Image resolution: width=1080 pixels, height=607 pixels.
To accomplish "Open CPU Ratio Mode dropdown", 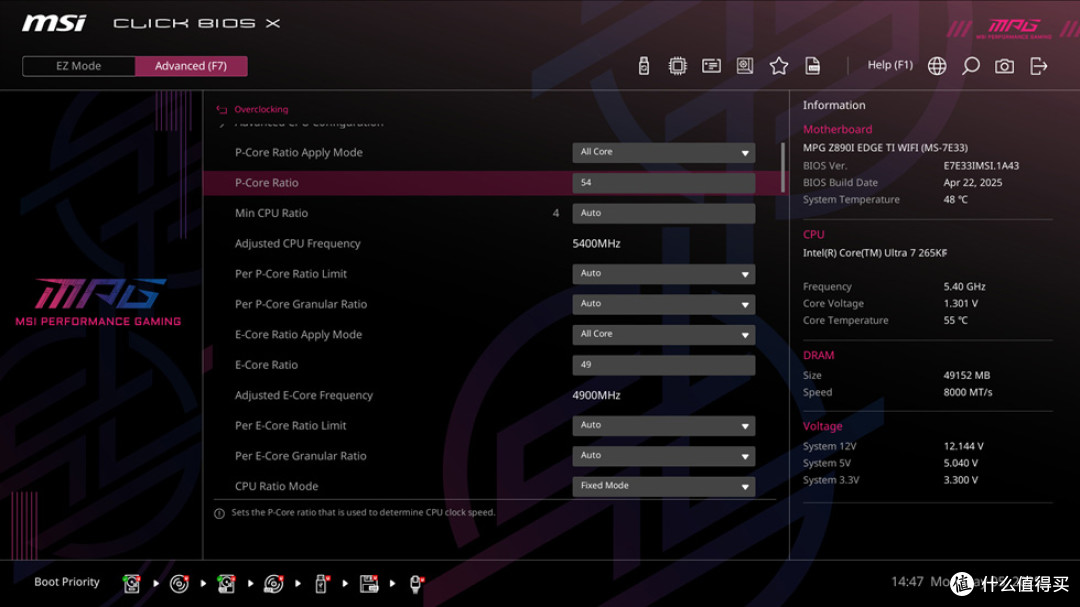I will coord(663,486).
